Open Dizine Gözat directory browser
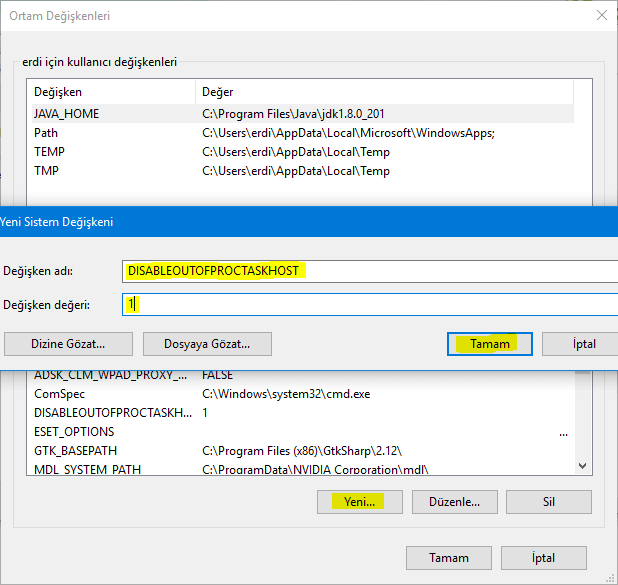 click(x=68, y=344)
